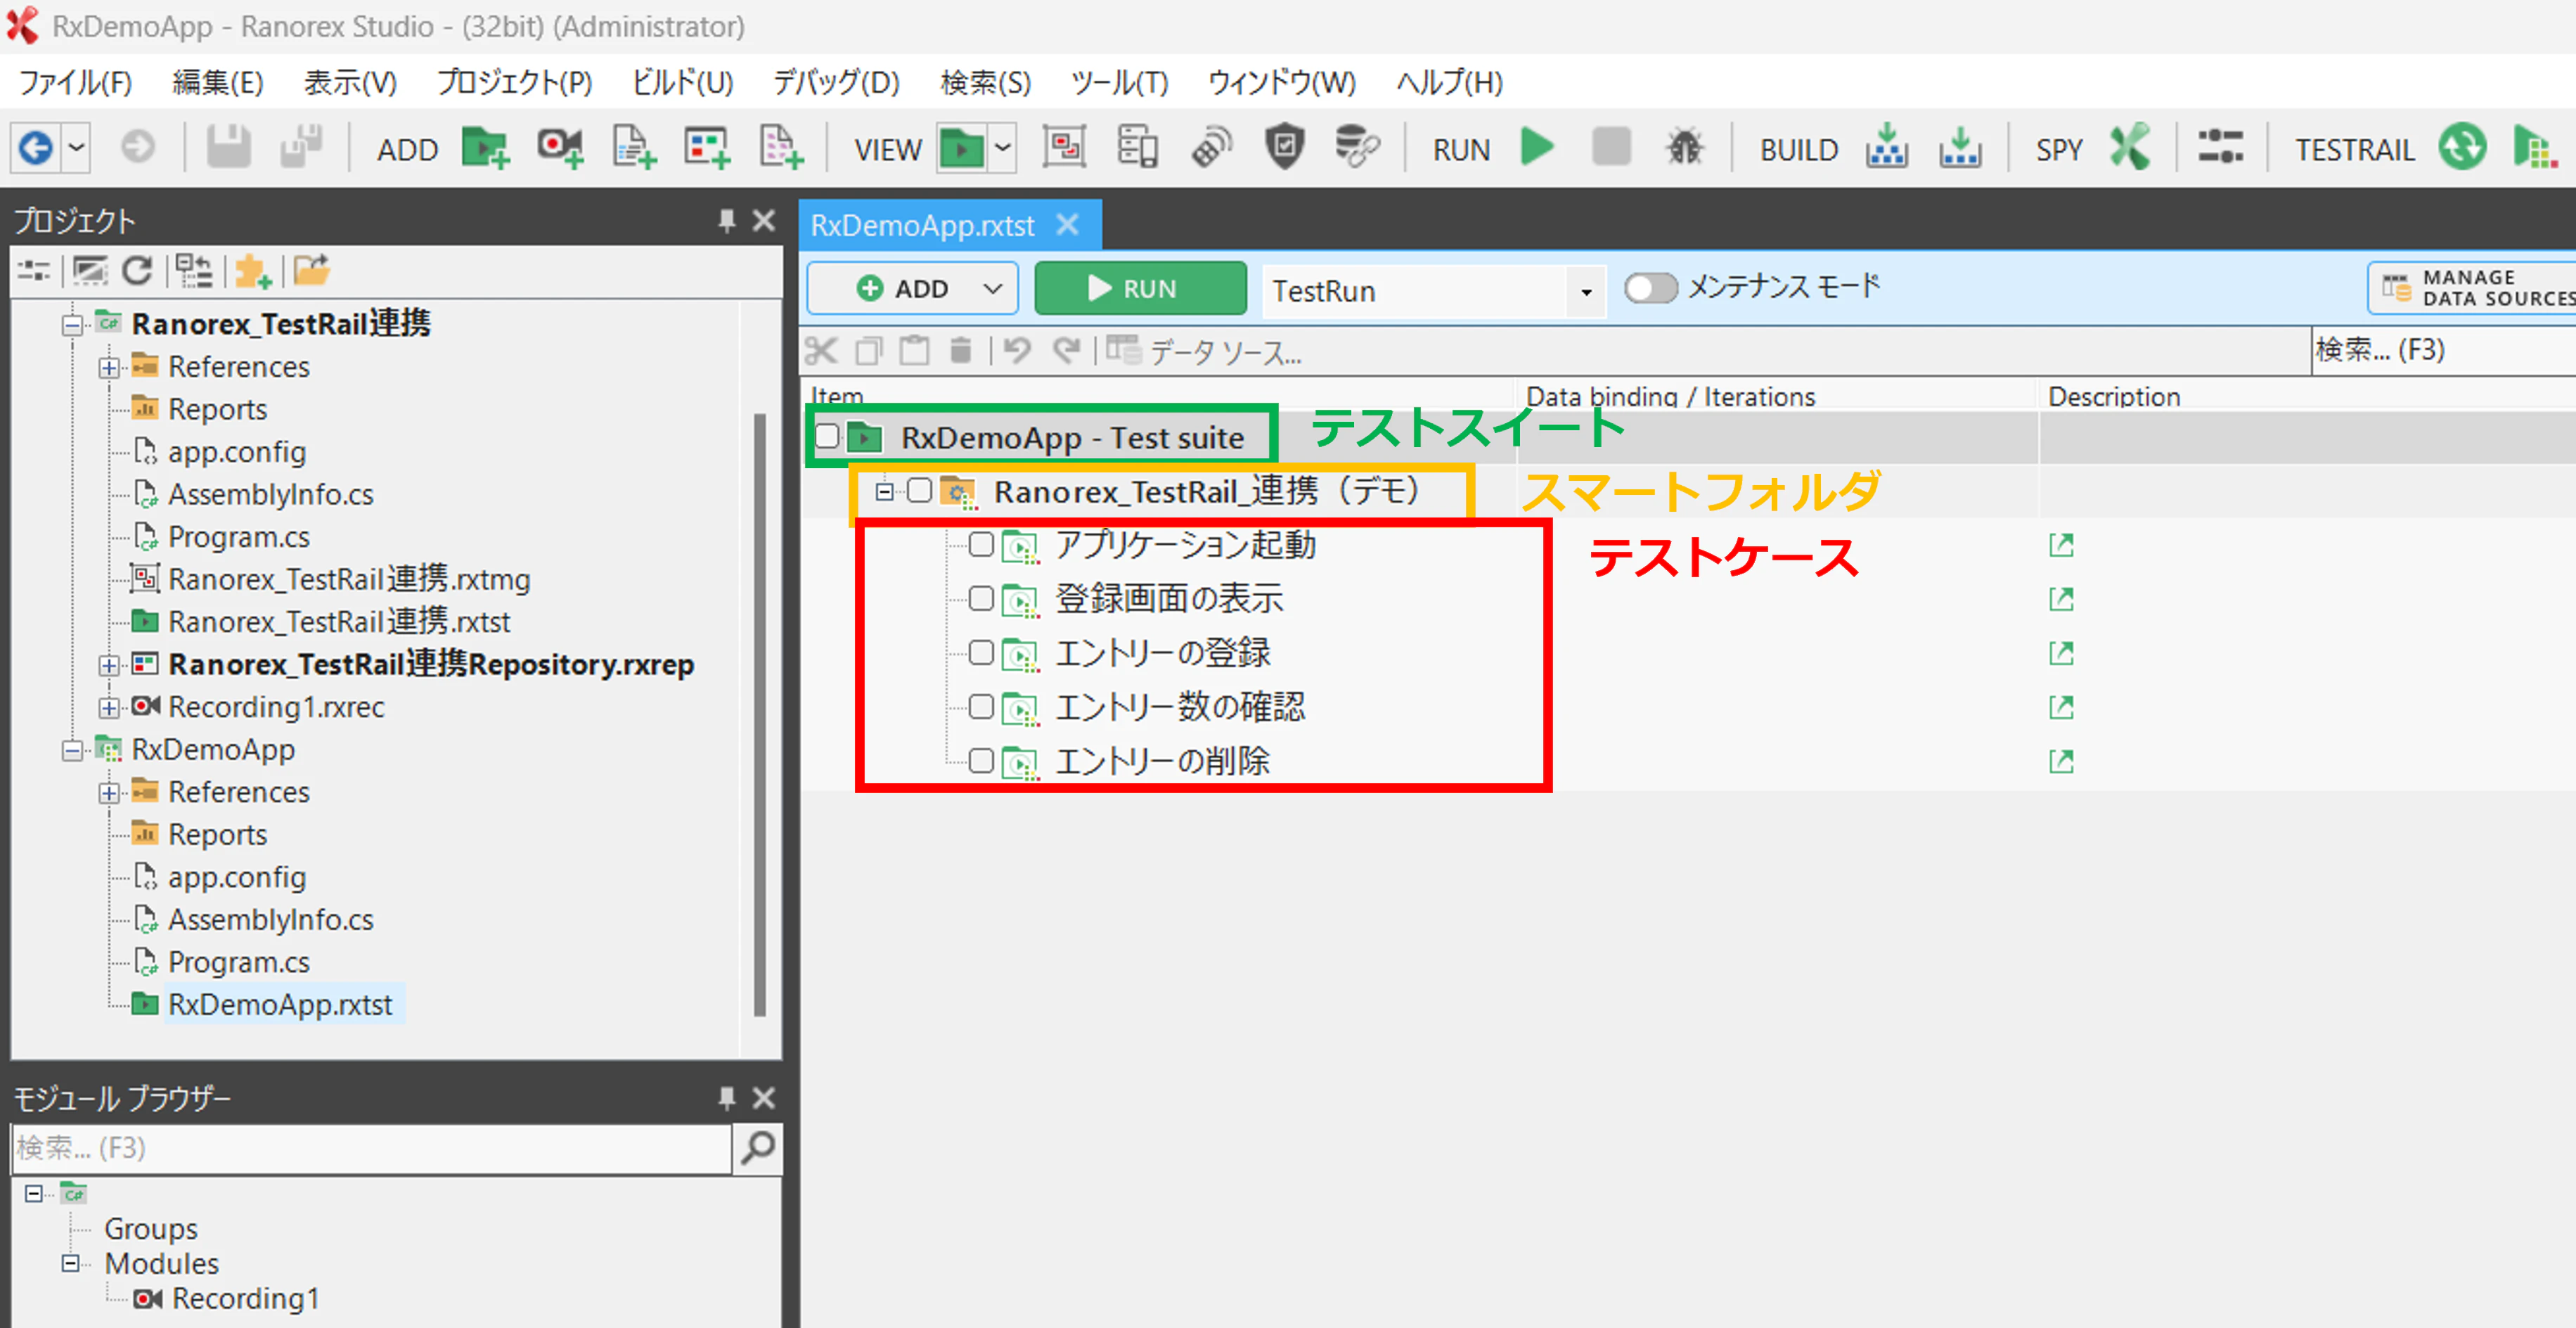This screenshot has height=1328, width=2576.
Task: Refresh the project tree
Action: (x=137, y=270)
